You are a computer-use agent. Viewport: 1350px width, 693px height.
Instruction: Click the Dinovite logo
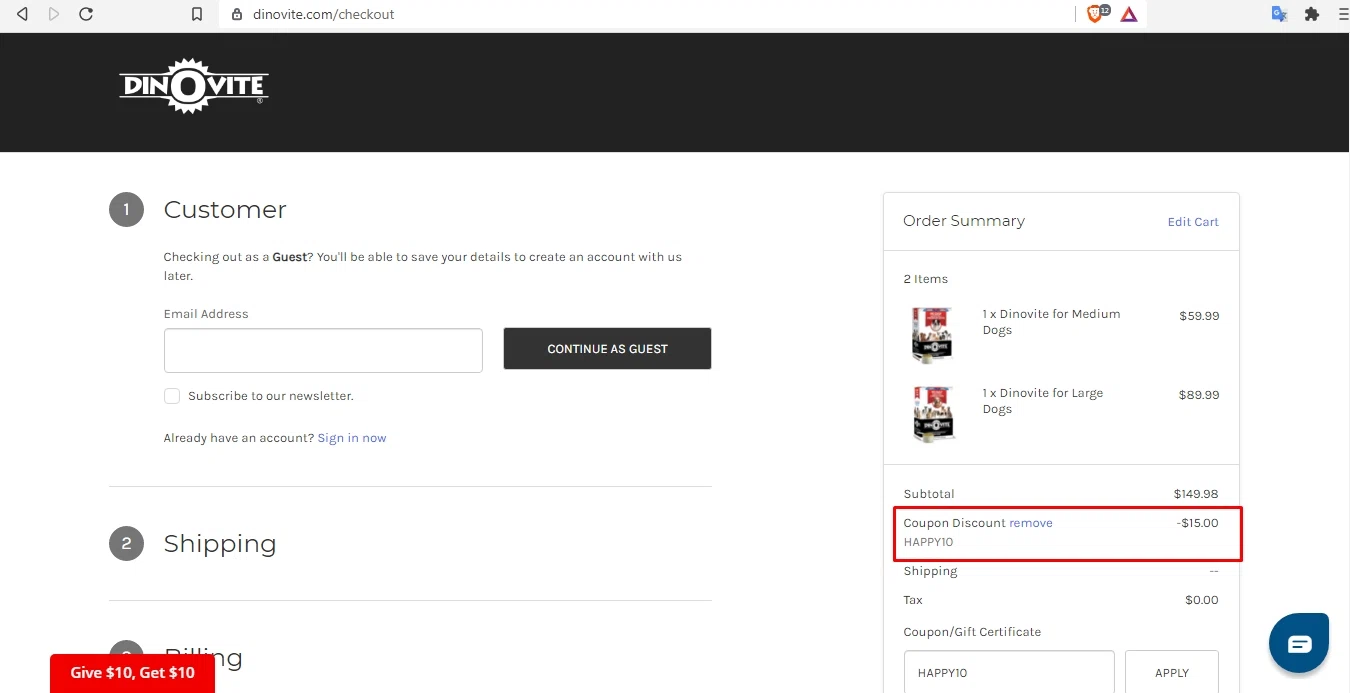(x=194, y=86)
